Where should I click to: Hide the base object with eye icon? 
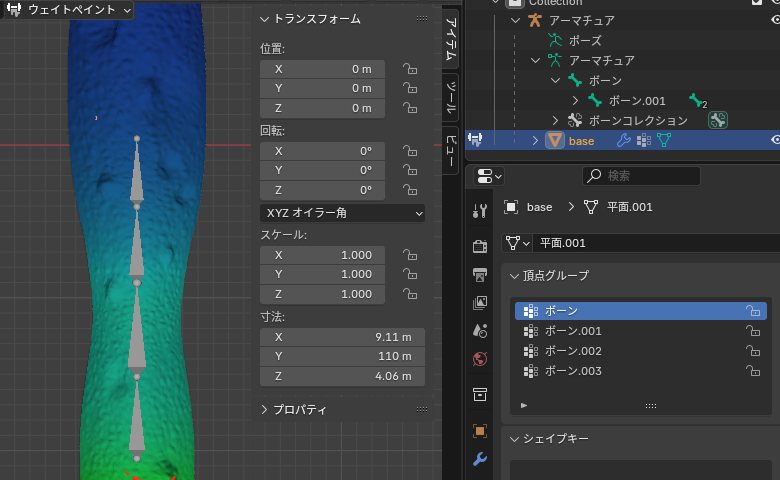(x=775, y=140)
